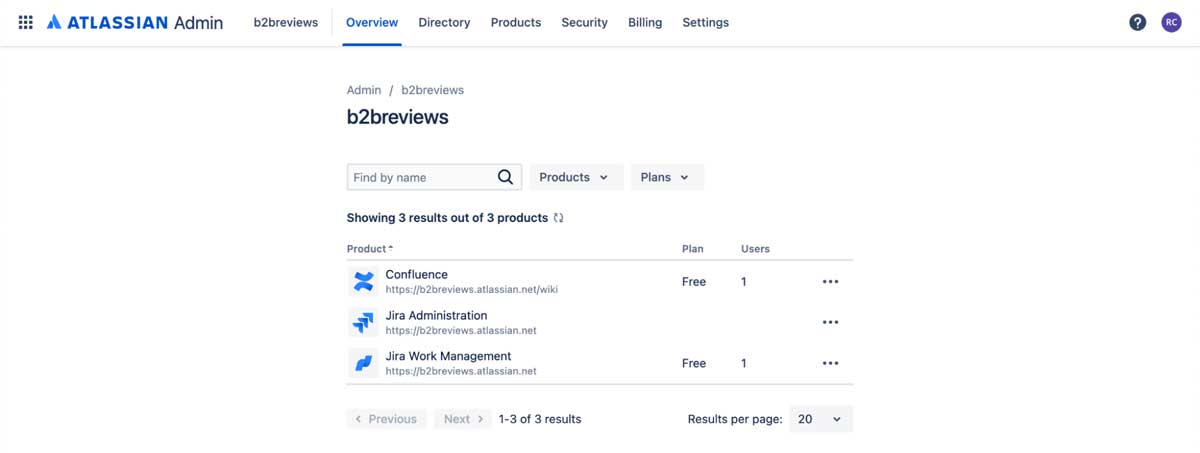Click the search magnifier icon
Image resolution: width=1200 pixels, height=453 pixels.
pyautogui.click(x=506, y=177)
